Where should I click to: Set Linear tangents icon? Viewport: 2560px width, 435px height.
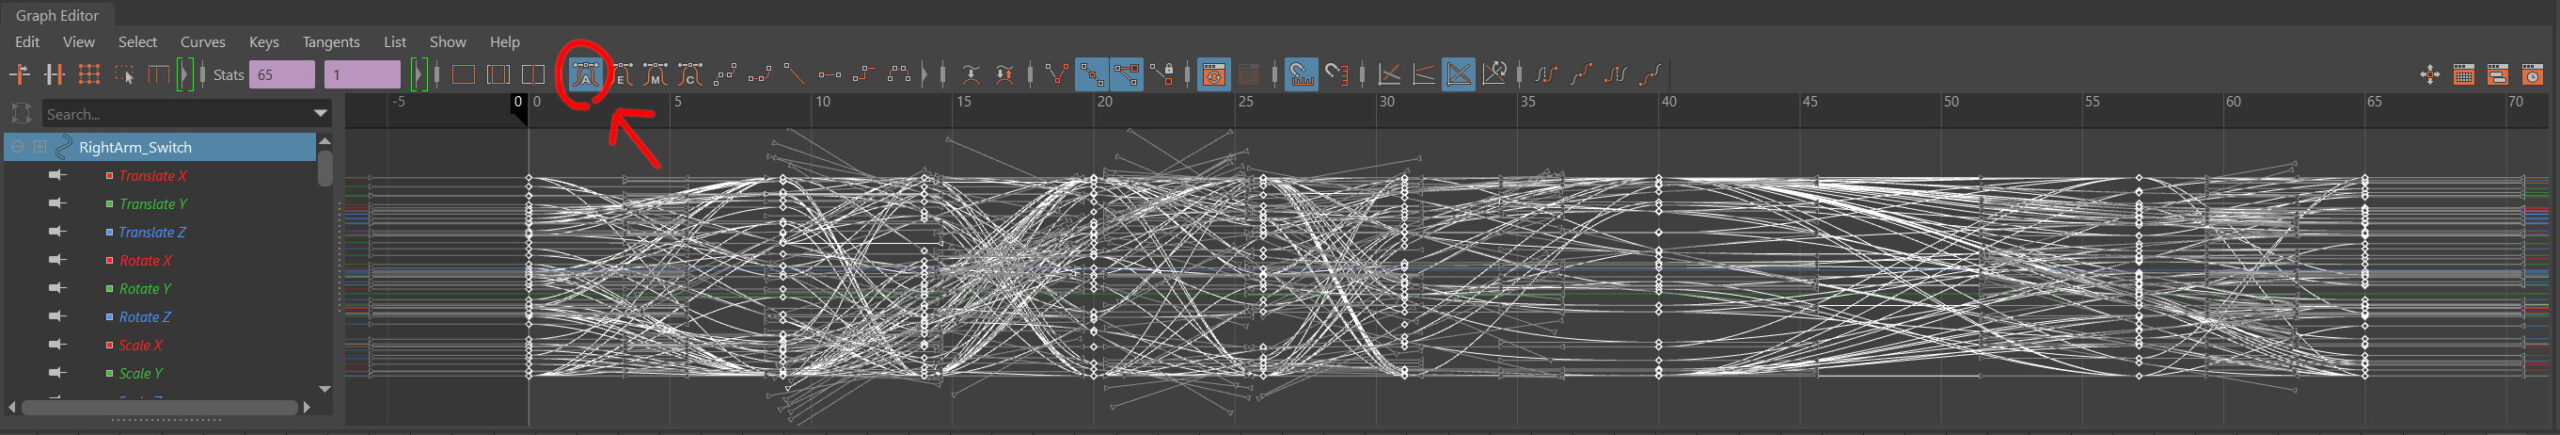(794, 74)
